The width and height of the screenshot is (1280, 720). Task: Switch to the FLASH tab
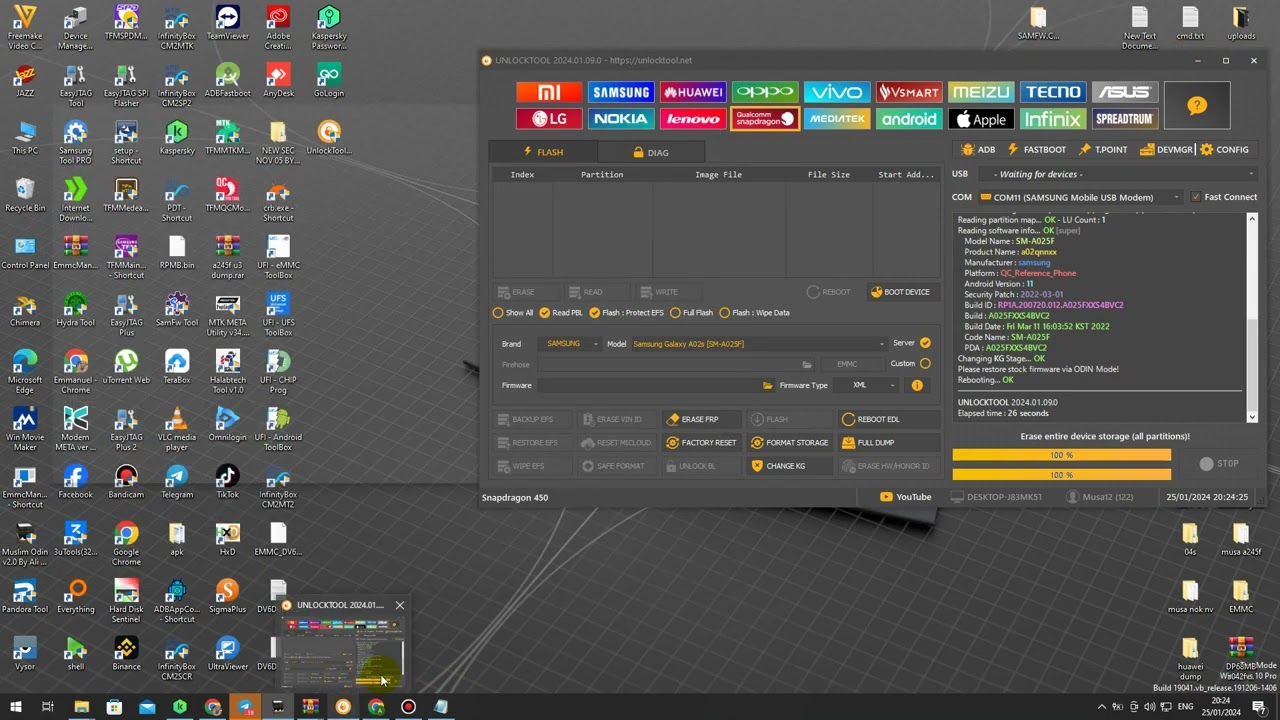pos(544,152)
